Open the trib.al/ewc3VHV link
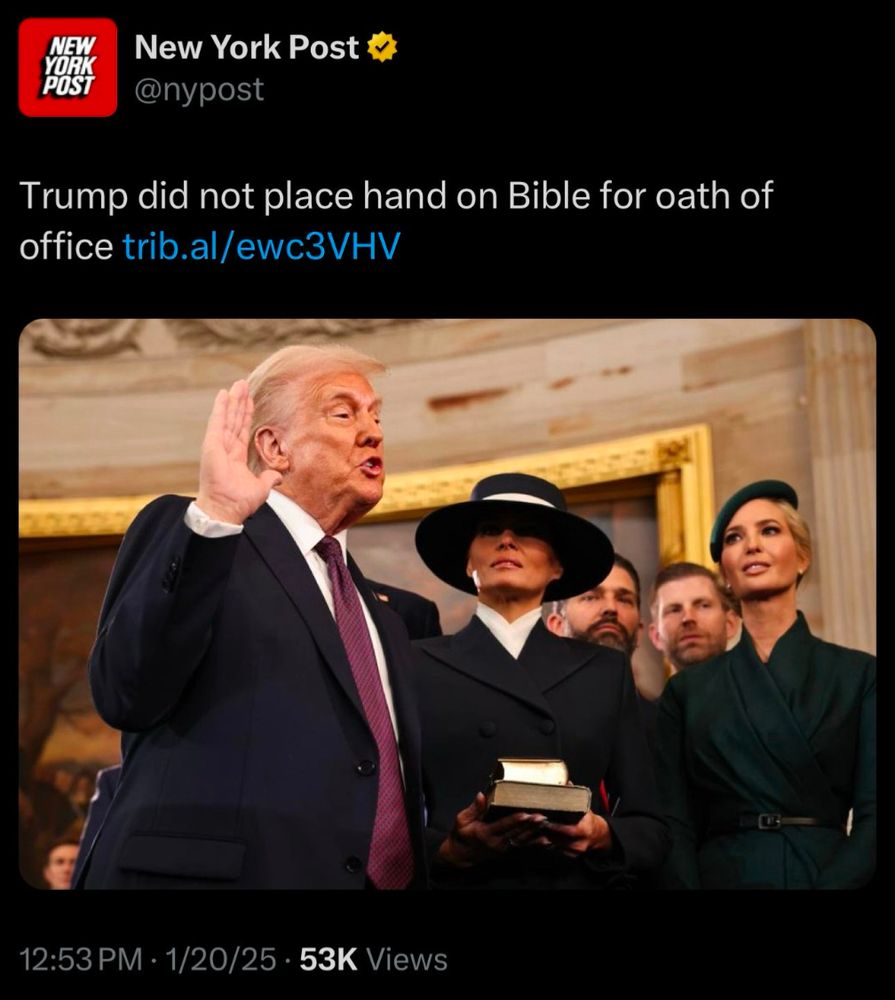Viewport: 895px width, 1000px height. tap(262, 246)
